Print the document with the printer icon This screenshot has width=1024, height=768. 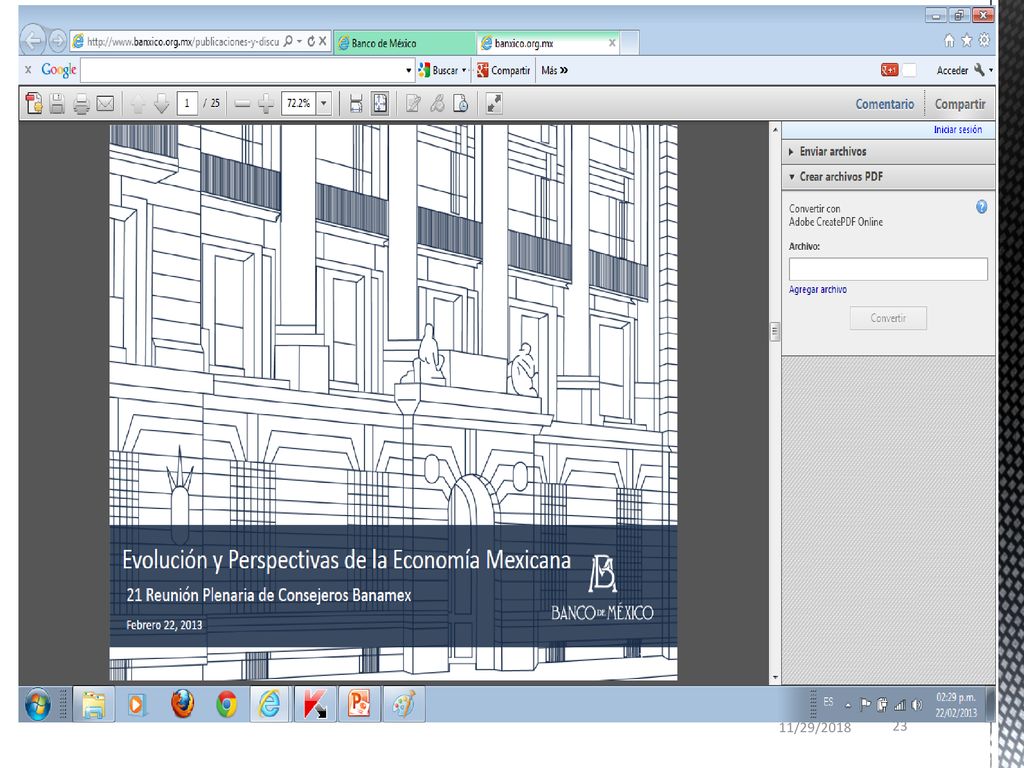[x=81, y=103]
